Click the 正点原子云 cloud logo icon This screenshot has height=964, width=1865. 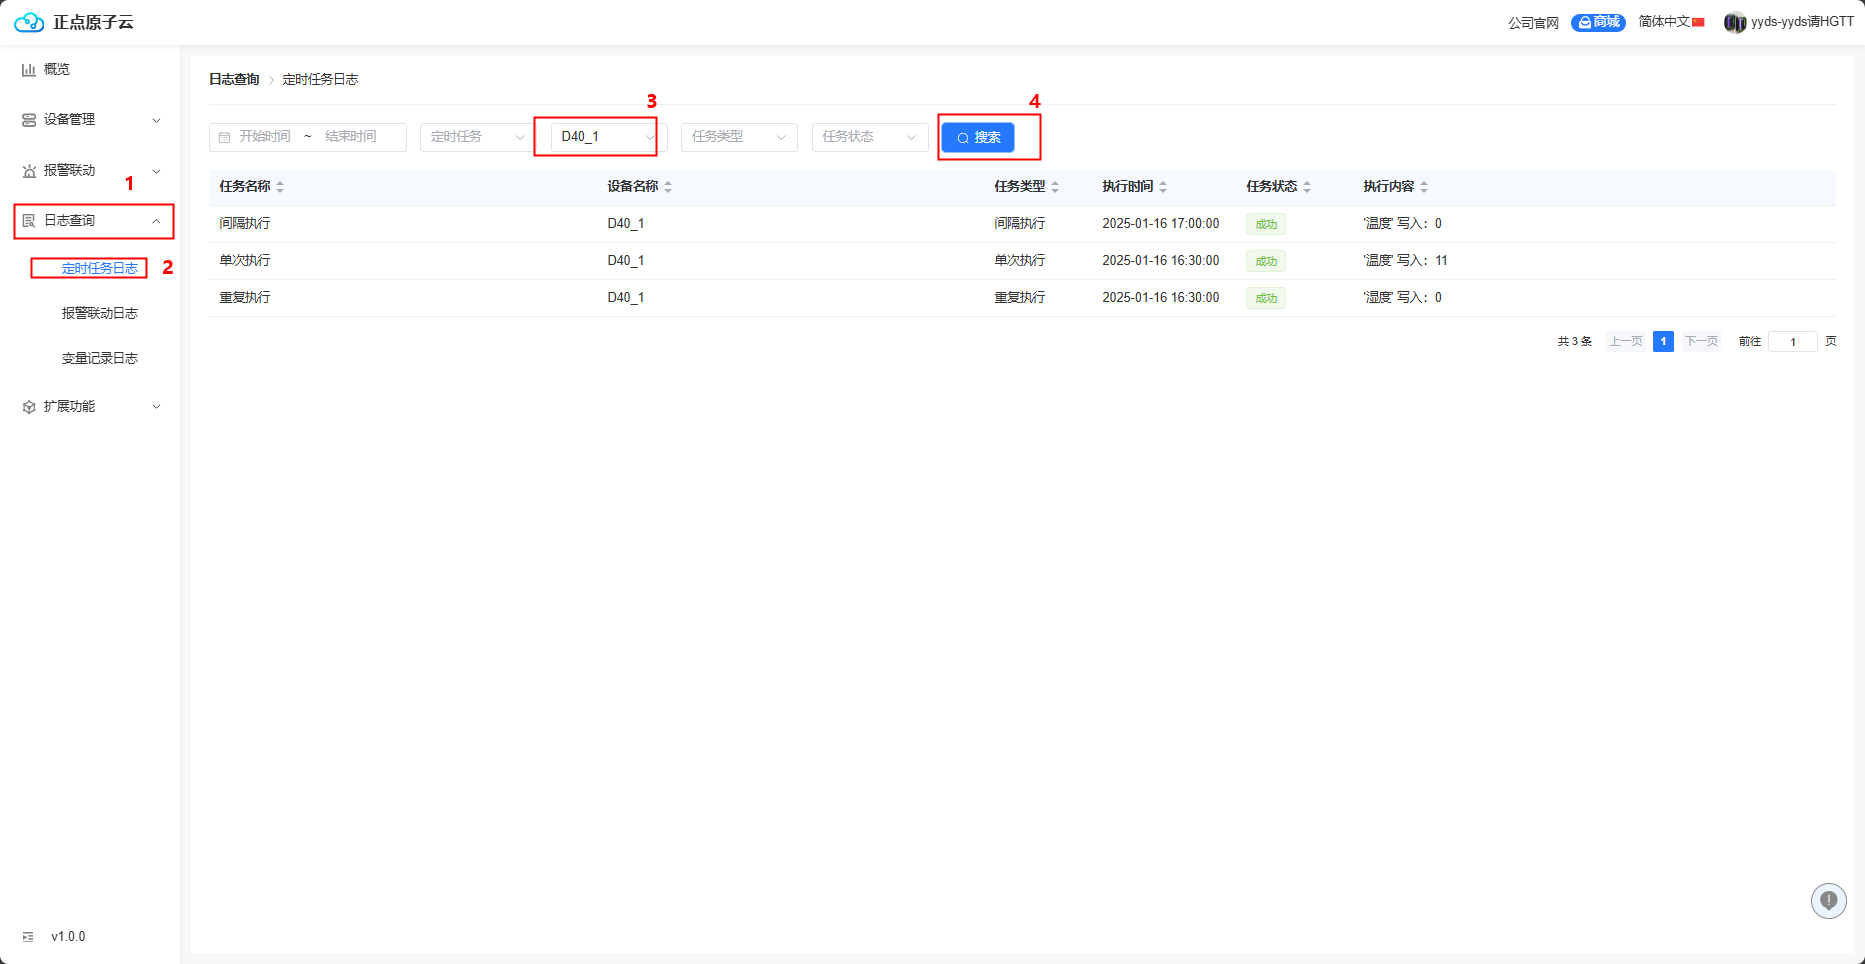pyautogui.click(x=29, y=22)
